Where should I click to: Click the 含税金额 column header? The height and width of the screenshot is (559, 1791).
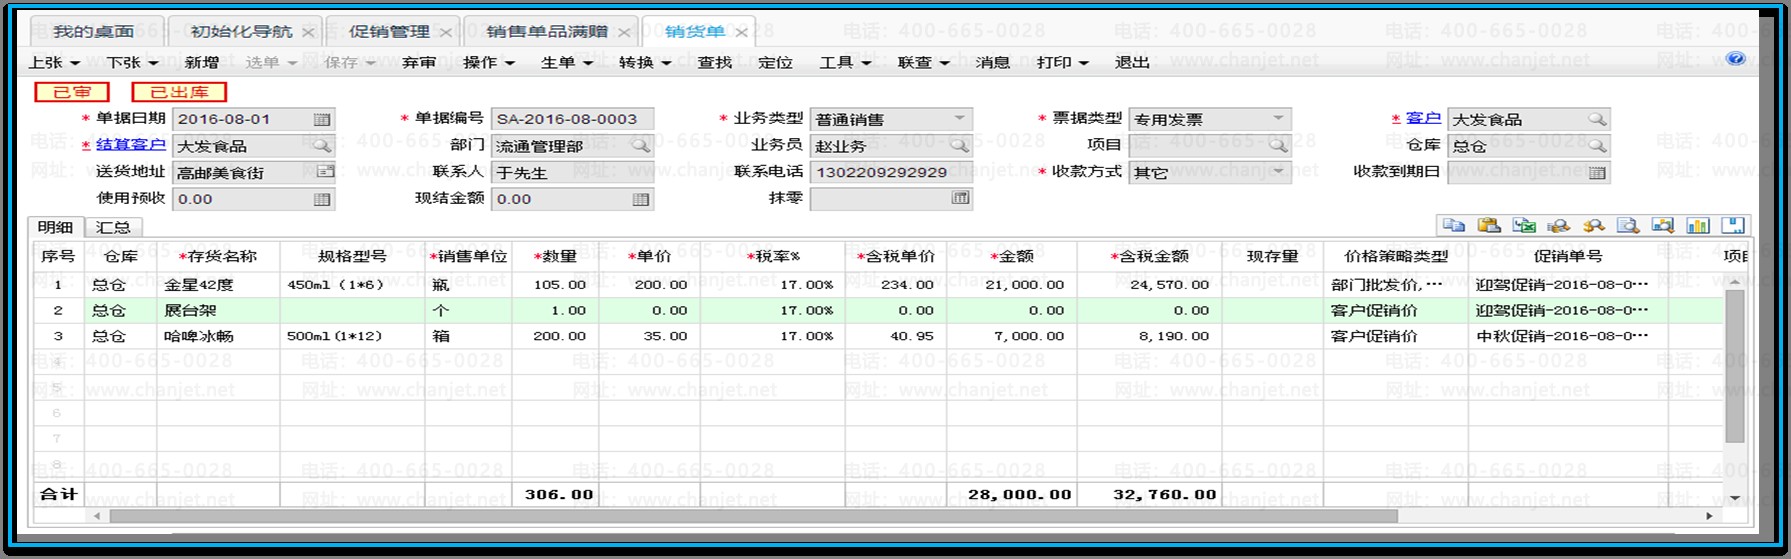click(x=1149, y=256)
